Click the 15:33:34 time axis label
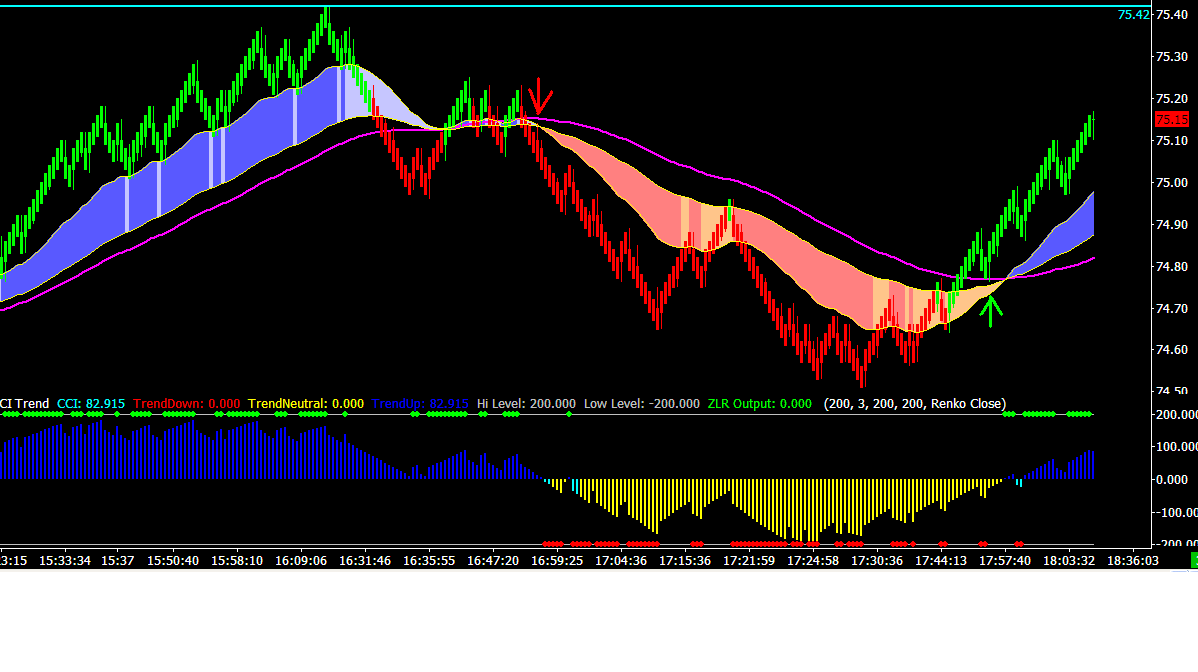 (x=65, y=561)
